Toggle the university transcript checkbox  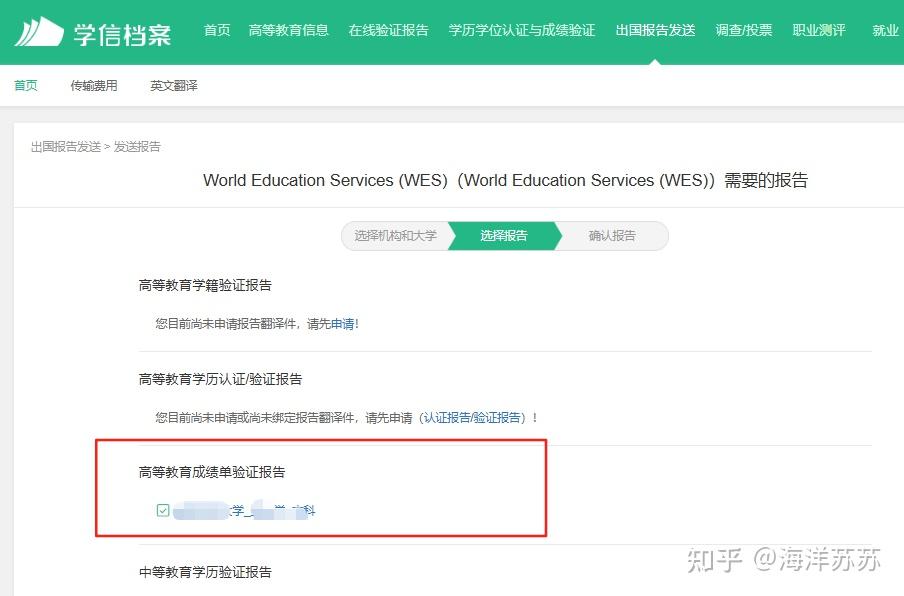(161, 511)
